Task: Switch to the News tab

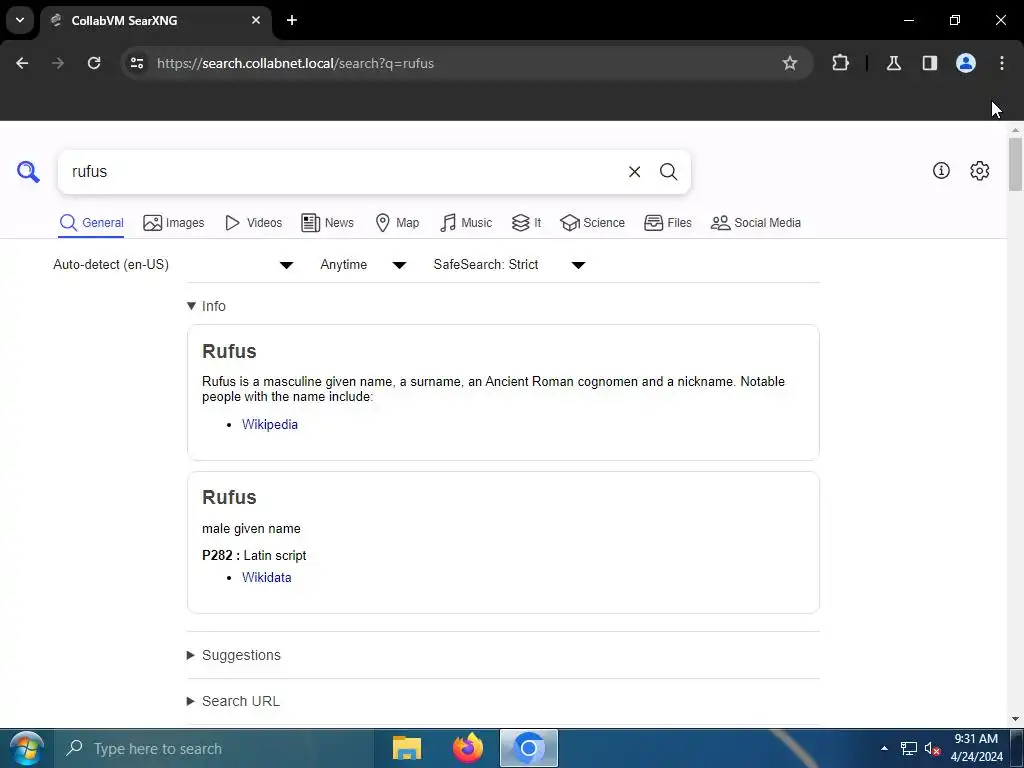Action: point(327,223)
